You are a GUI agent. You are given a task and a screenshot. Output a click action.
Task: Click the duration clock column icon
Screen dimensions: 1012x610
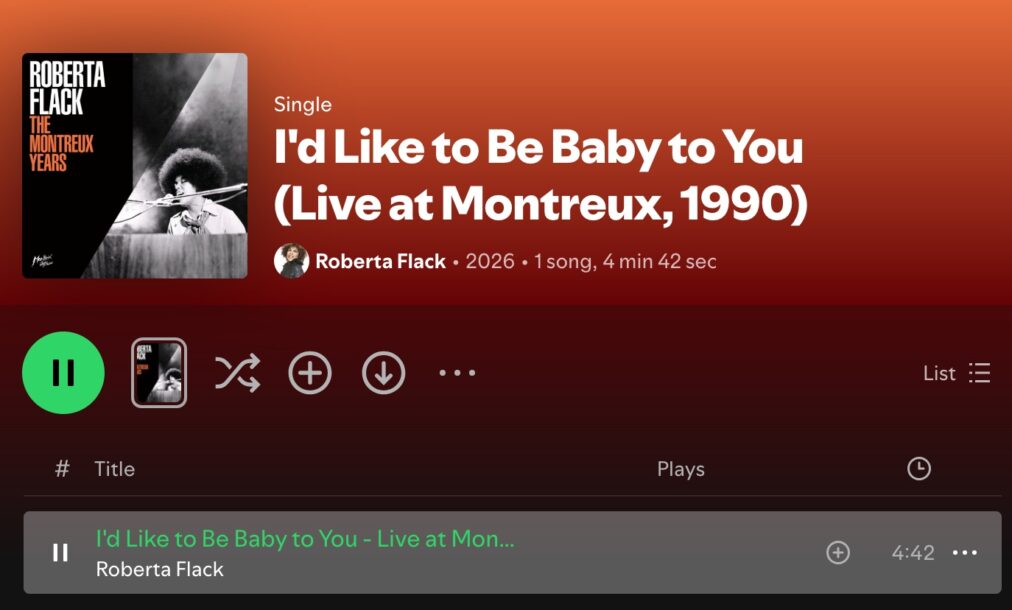click(x=918, y=469)
